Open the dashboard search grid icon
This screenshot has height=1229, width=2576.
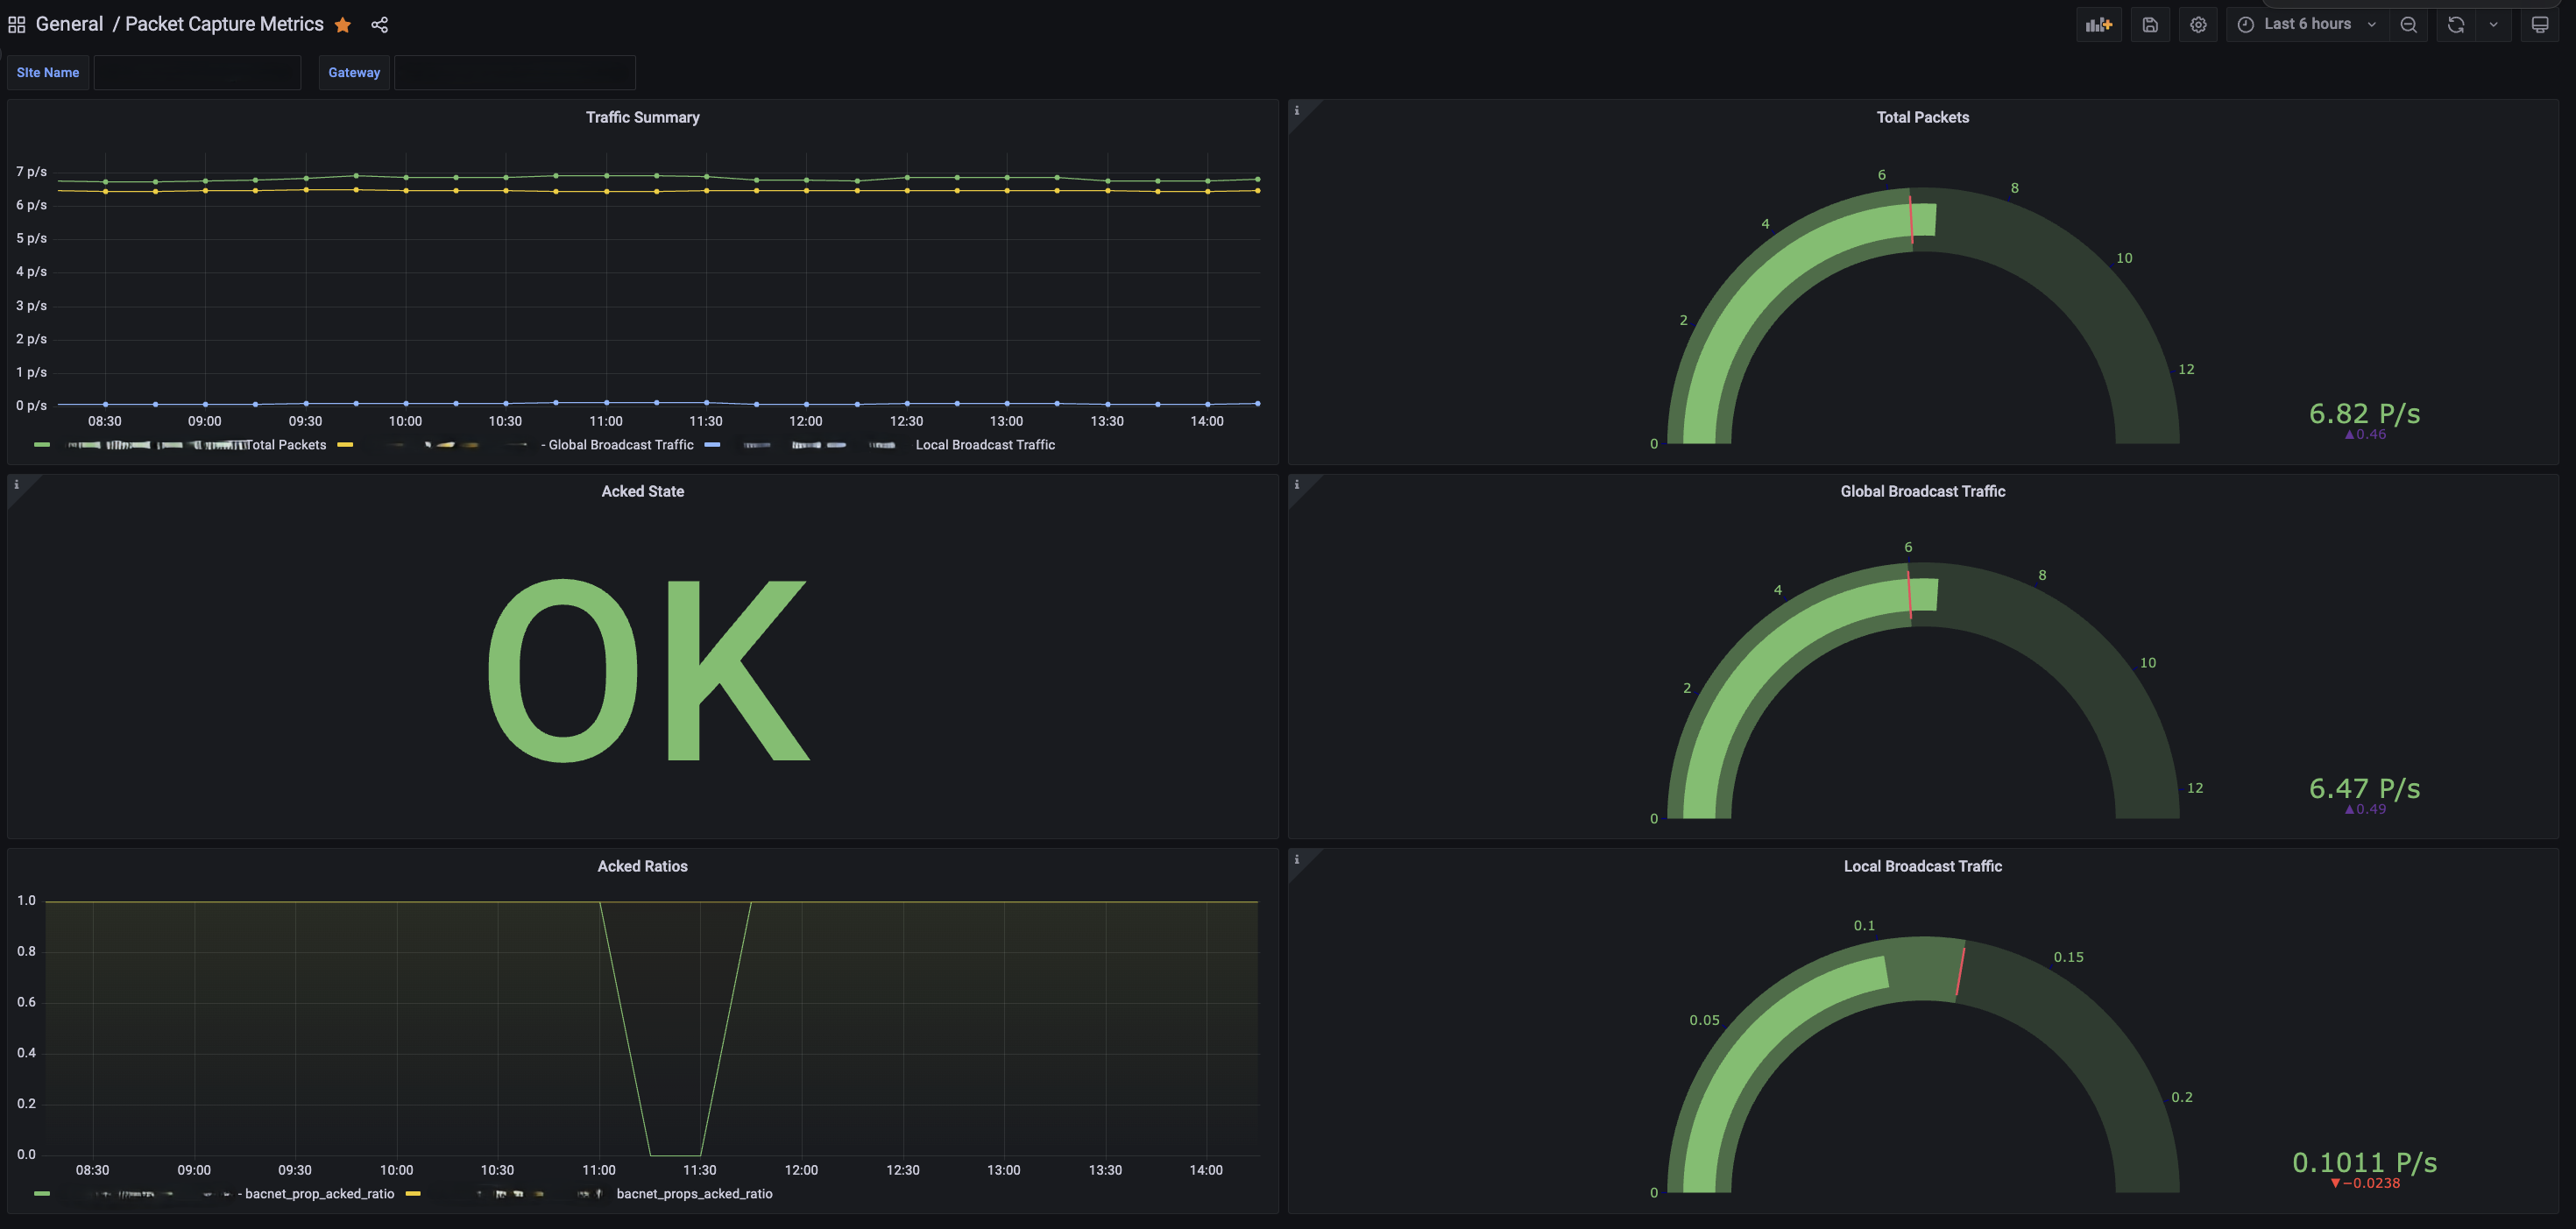click(17, 25)
